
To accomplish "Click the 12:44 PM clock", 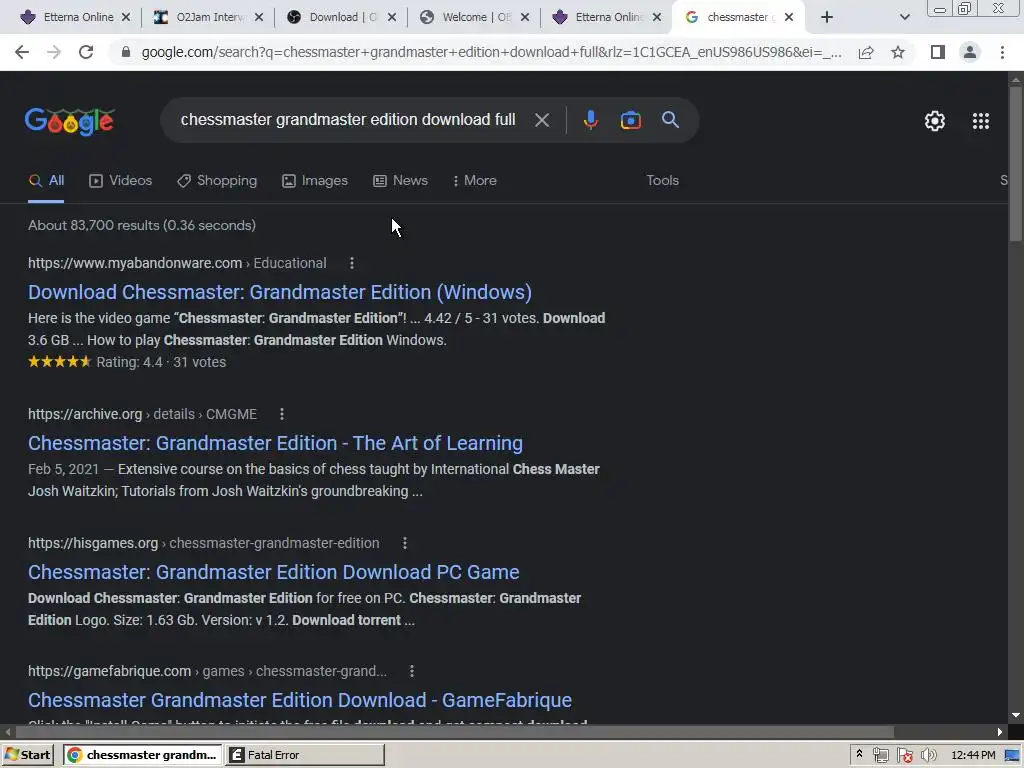I will [973, 755].
